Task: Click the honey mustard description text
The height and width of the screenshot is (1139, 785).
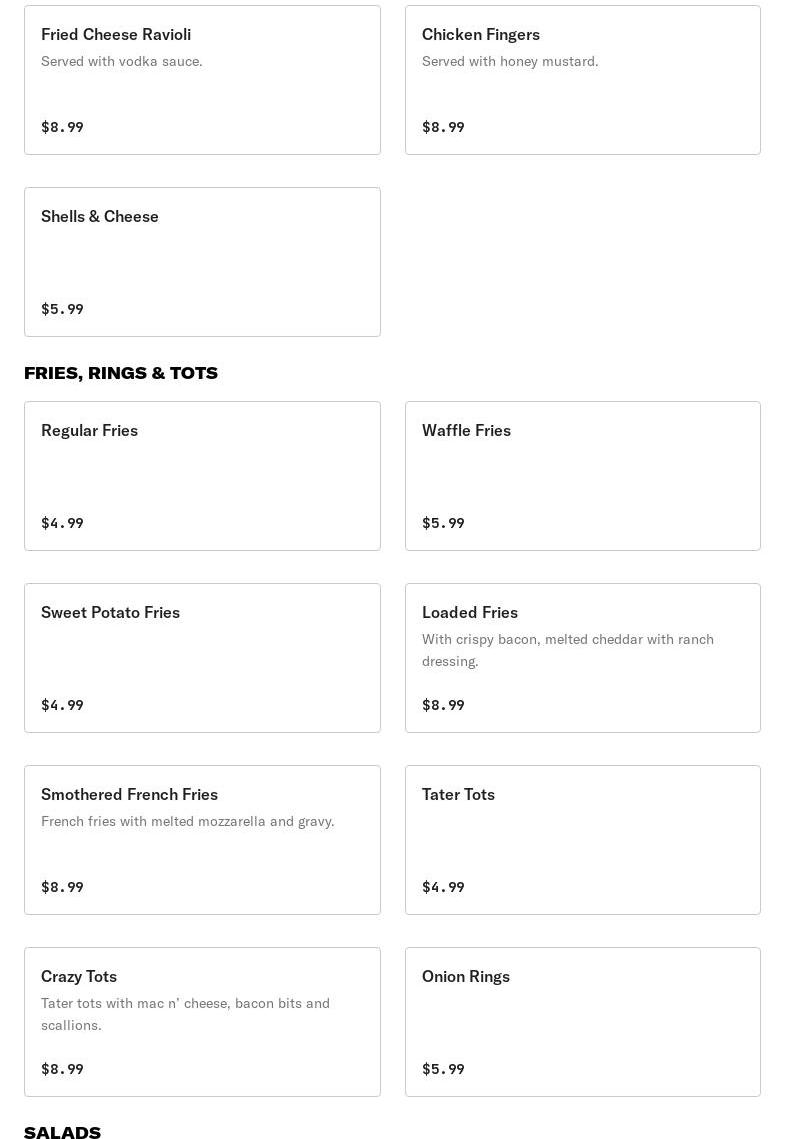Action: pos(510,61)
